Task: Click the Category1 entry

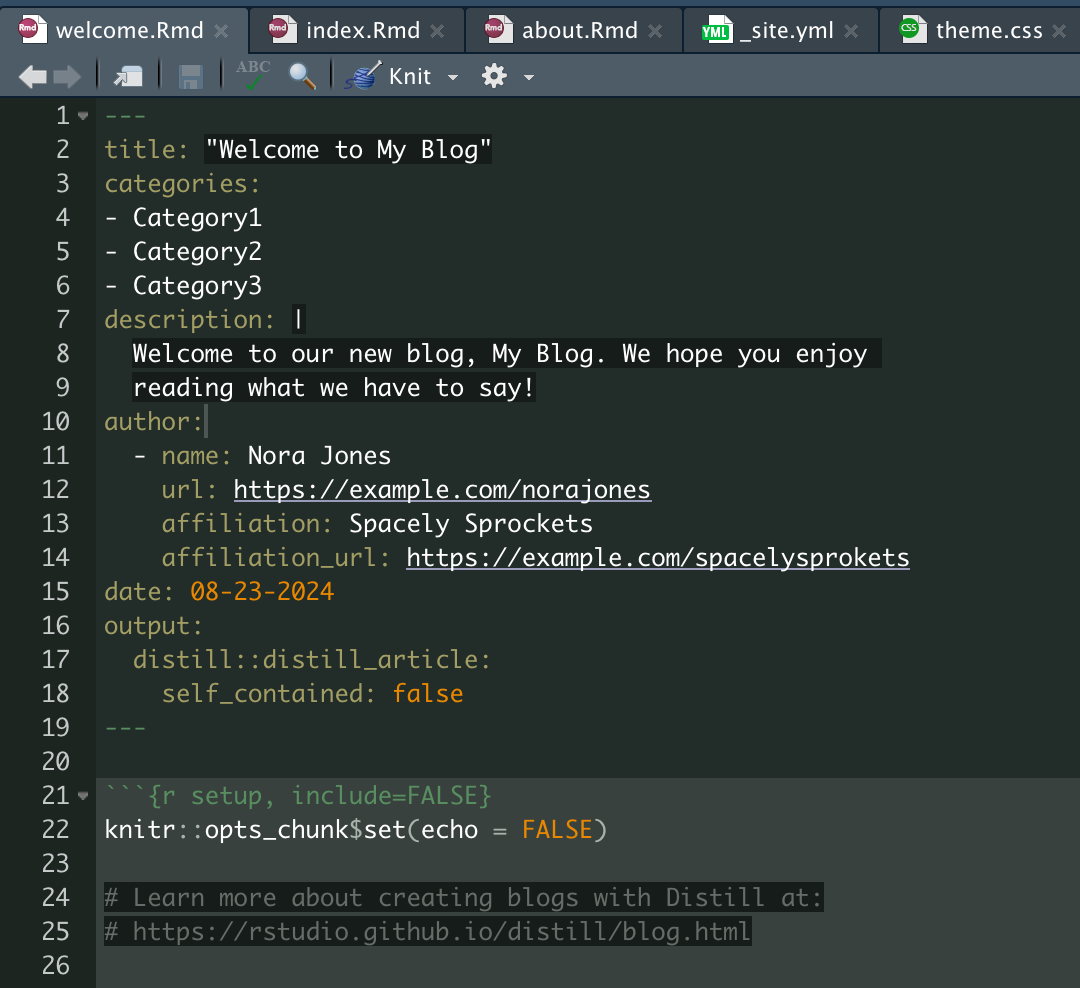Action: (197, 218)
